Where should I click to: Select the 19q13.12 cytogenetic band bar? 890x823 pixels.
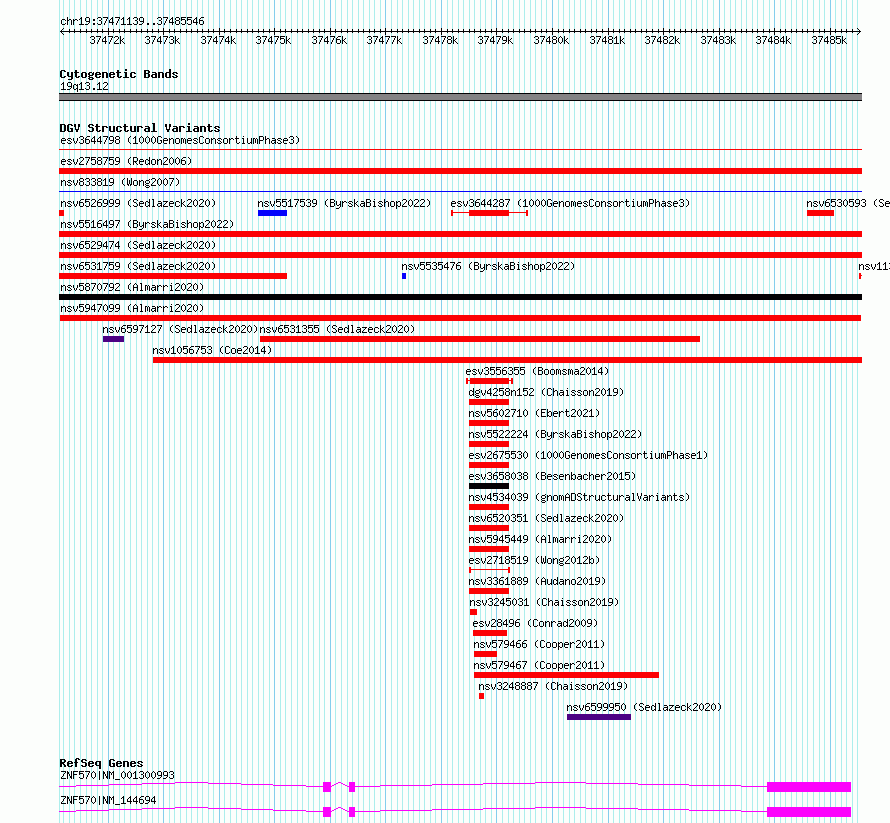click(x=460, y=97)
